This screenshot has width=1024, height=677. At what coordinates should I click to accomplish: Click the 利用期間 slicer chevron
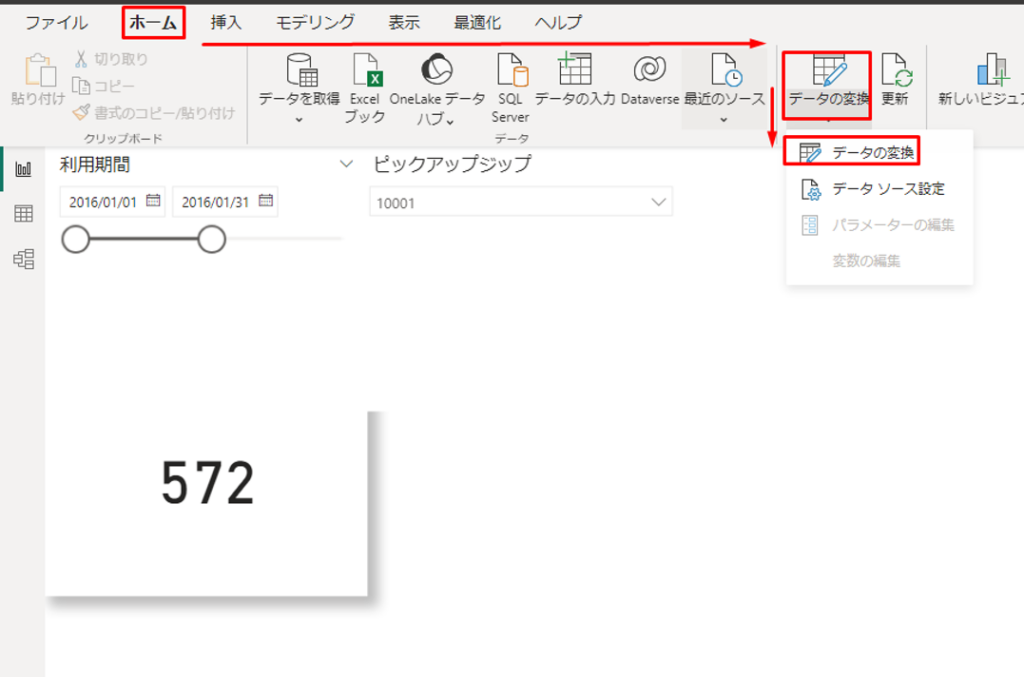click(346, 165)
